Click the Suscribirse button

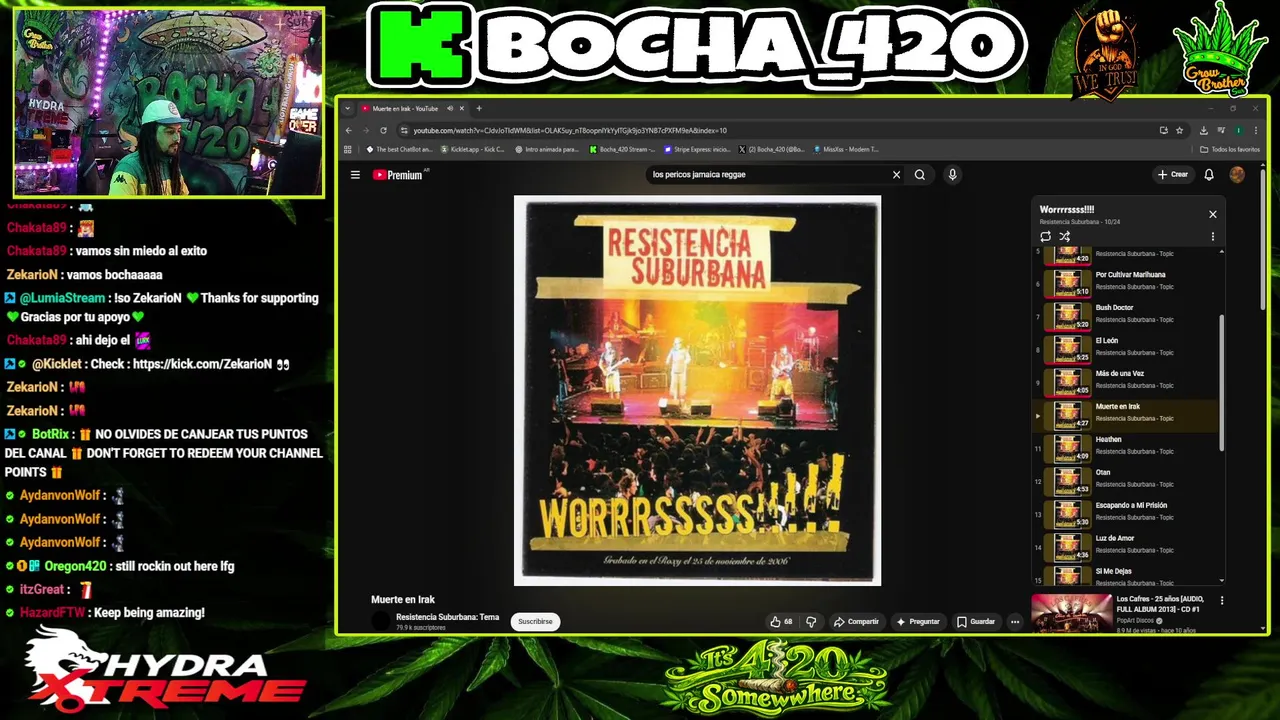[x=535, y=622]
